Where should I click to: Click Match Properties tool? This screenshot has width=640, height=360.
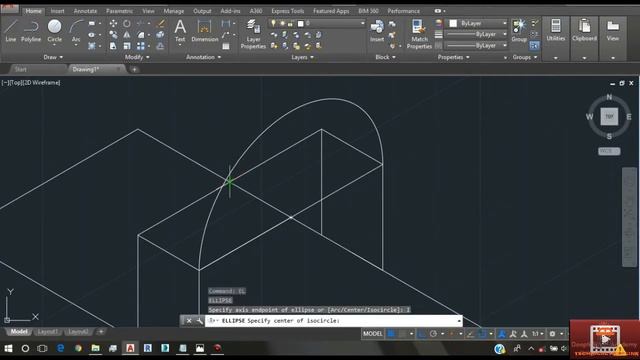(419, 34)
